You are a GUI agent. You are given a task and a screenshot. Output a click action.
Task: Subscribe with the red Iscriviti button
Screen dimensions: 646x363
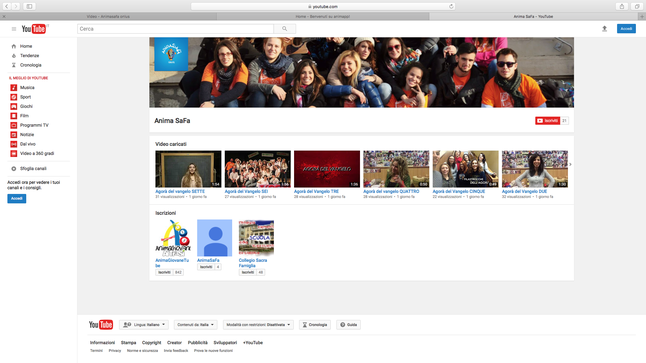pos(548,121)
